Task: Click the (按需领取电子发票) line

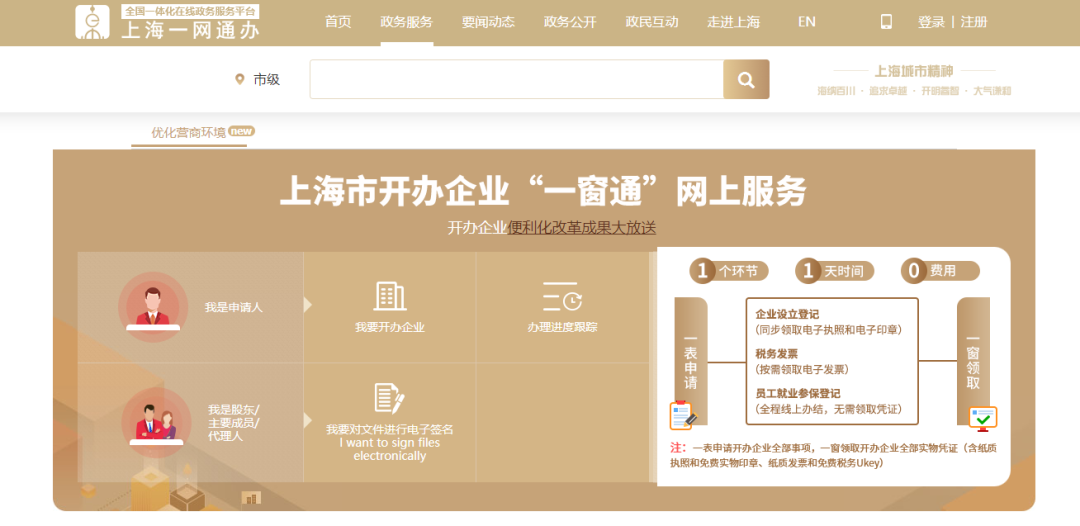Action: tap(802, 370)
